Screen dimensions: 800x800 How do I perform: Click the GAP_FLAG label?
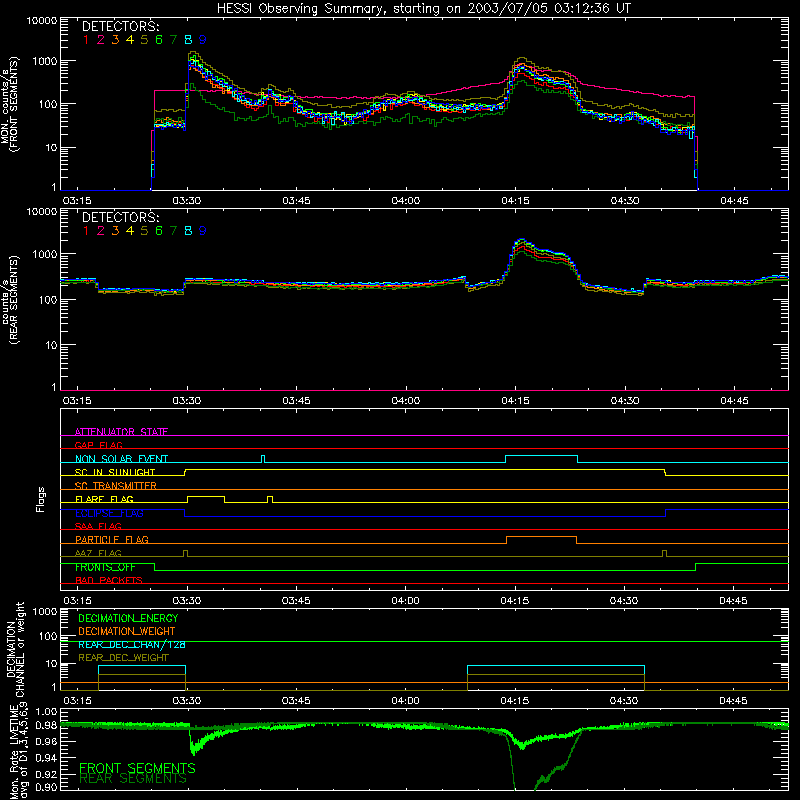(x=98, y=445)
